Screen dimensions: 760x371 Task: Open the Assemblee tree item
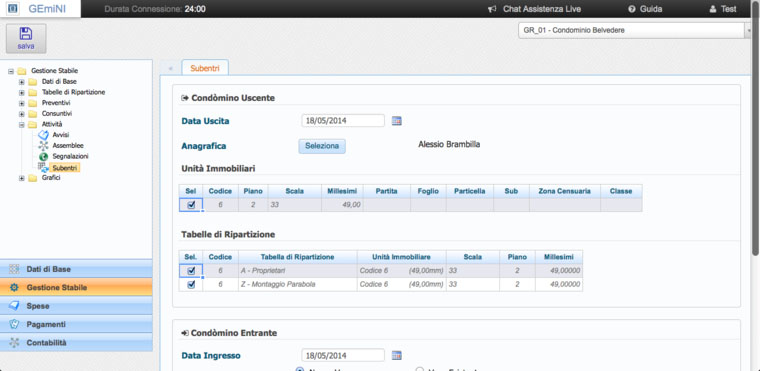(68, 145)
